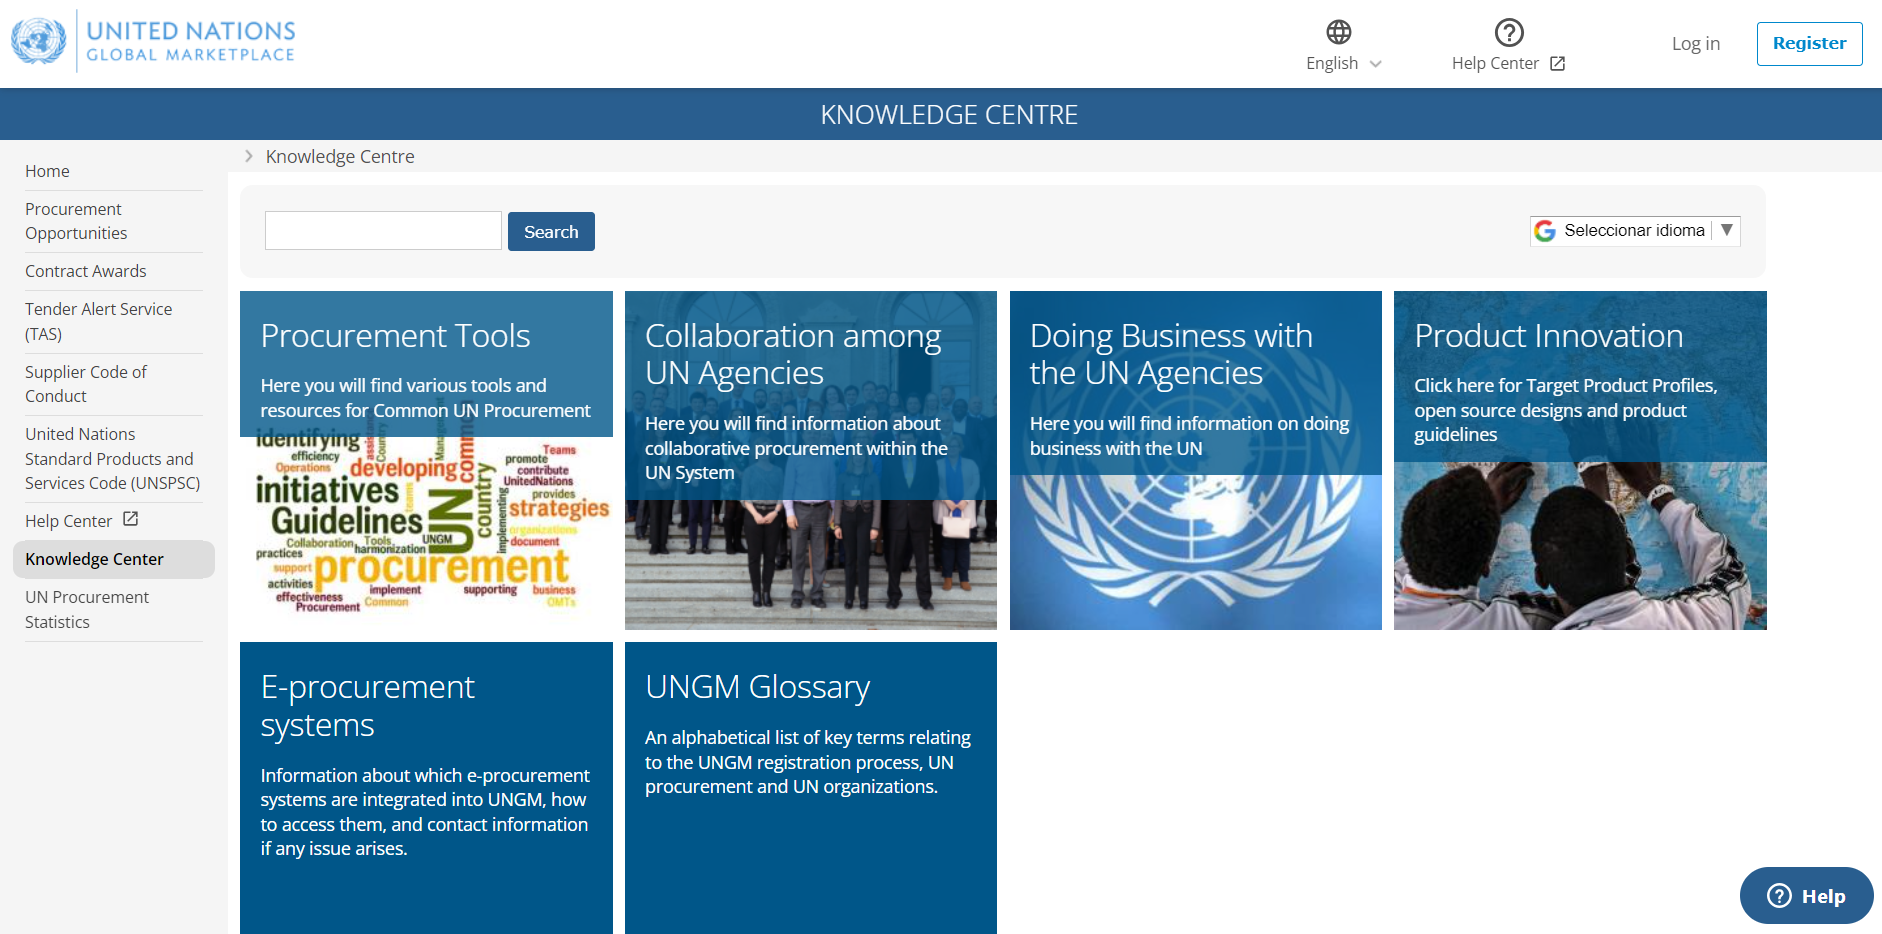
Task: Open Tender Alert Service (TAS)
Action: [x=99, y=321]
